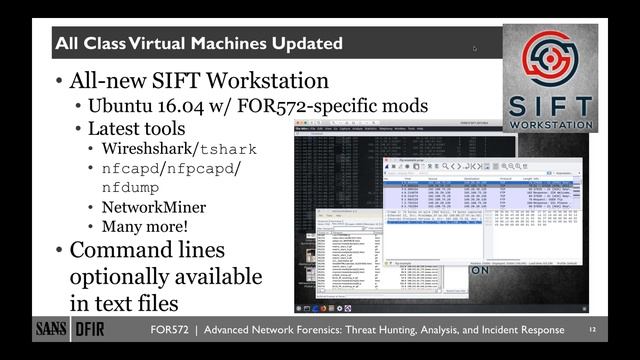Click the Wireshark normal size zoom icon

point(518,167)
